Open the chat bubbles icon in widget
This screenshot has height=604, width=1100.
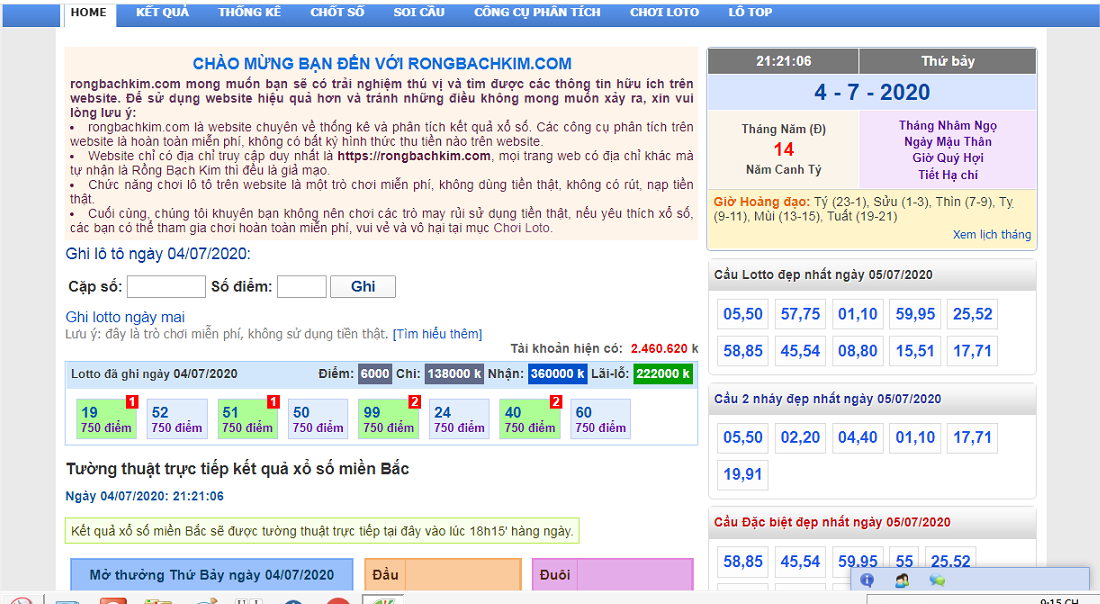(x=937, y=579)
